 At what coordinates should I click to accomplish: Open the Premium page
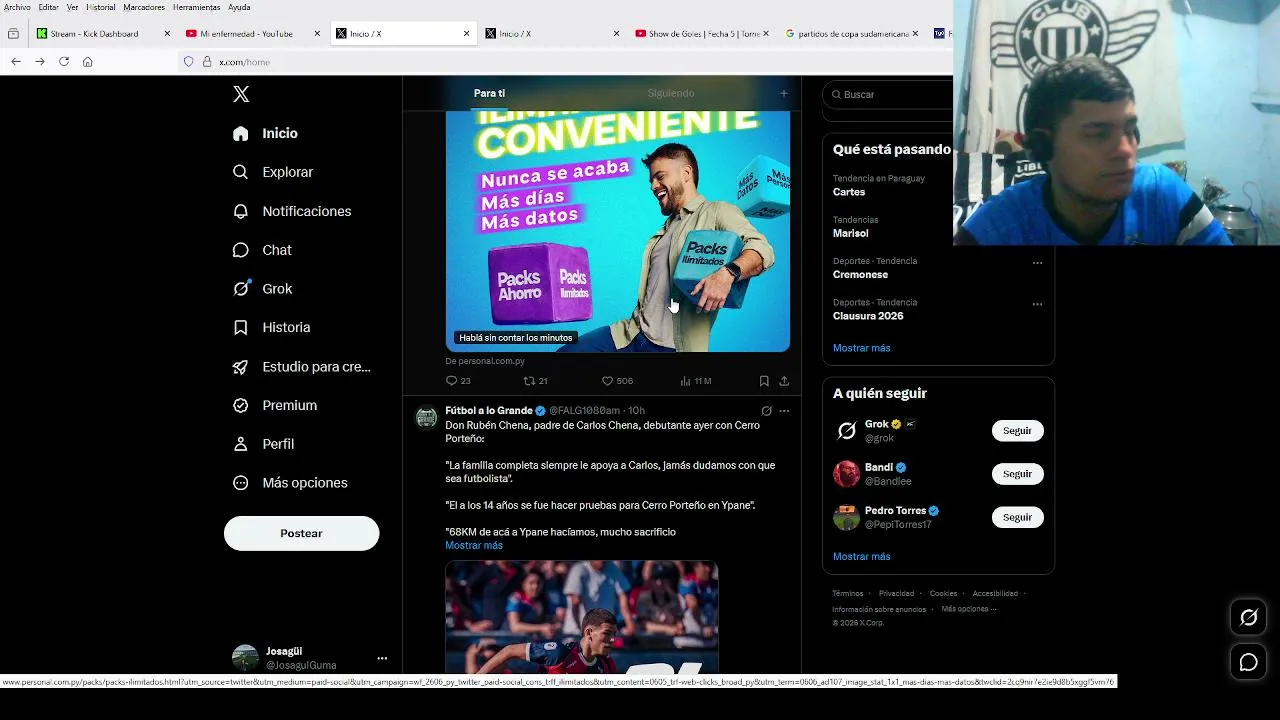point(275,405)
